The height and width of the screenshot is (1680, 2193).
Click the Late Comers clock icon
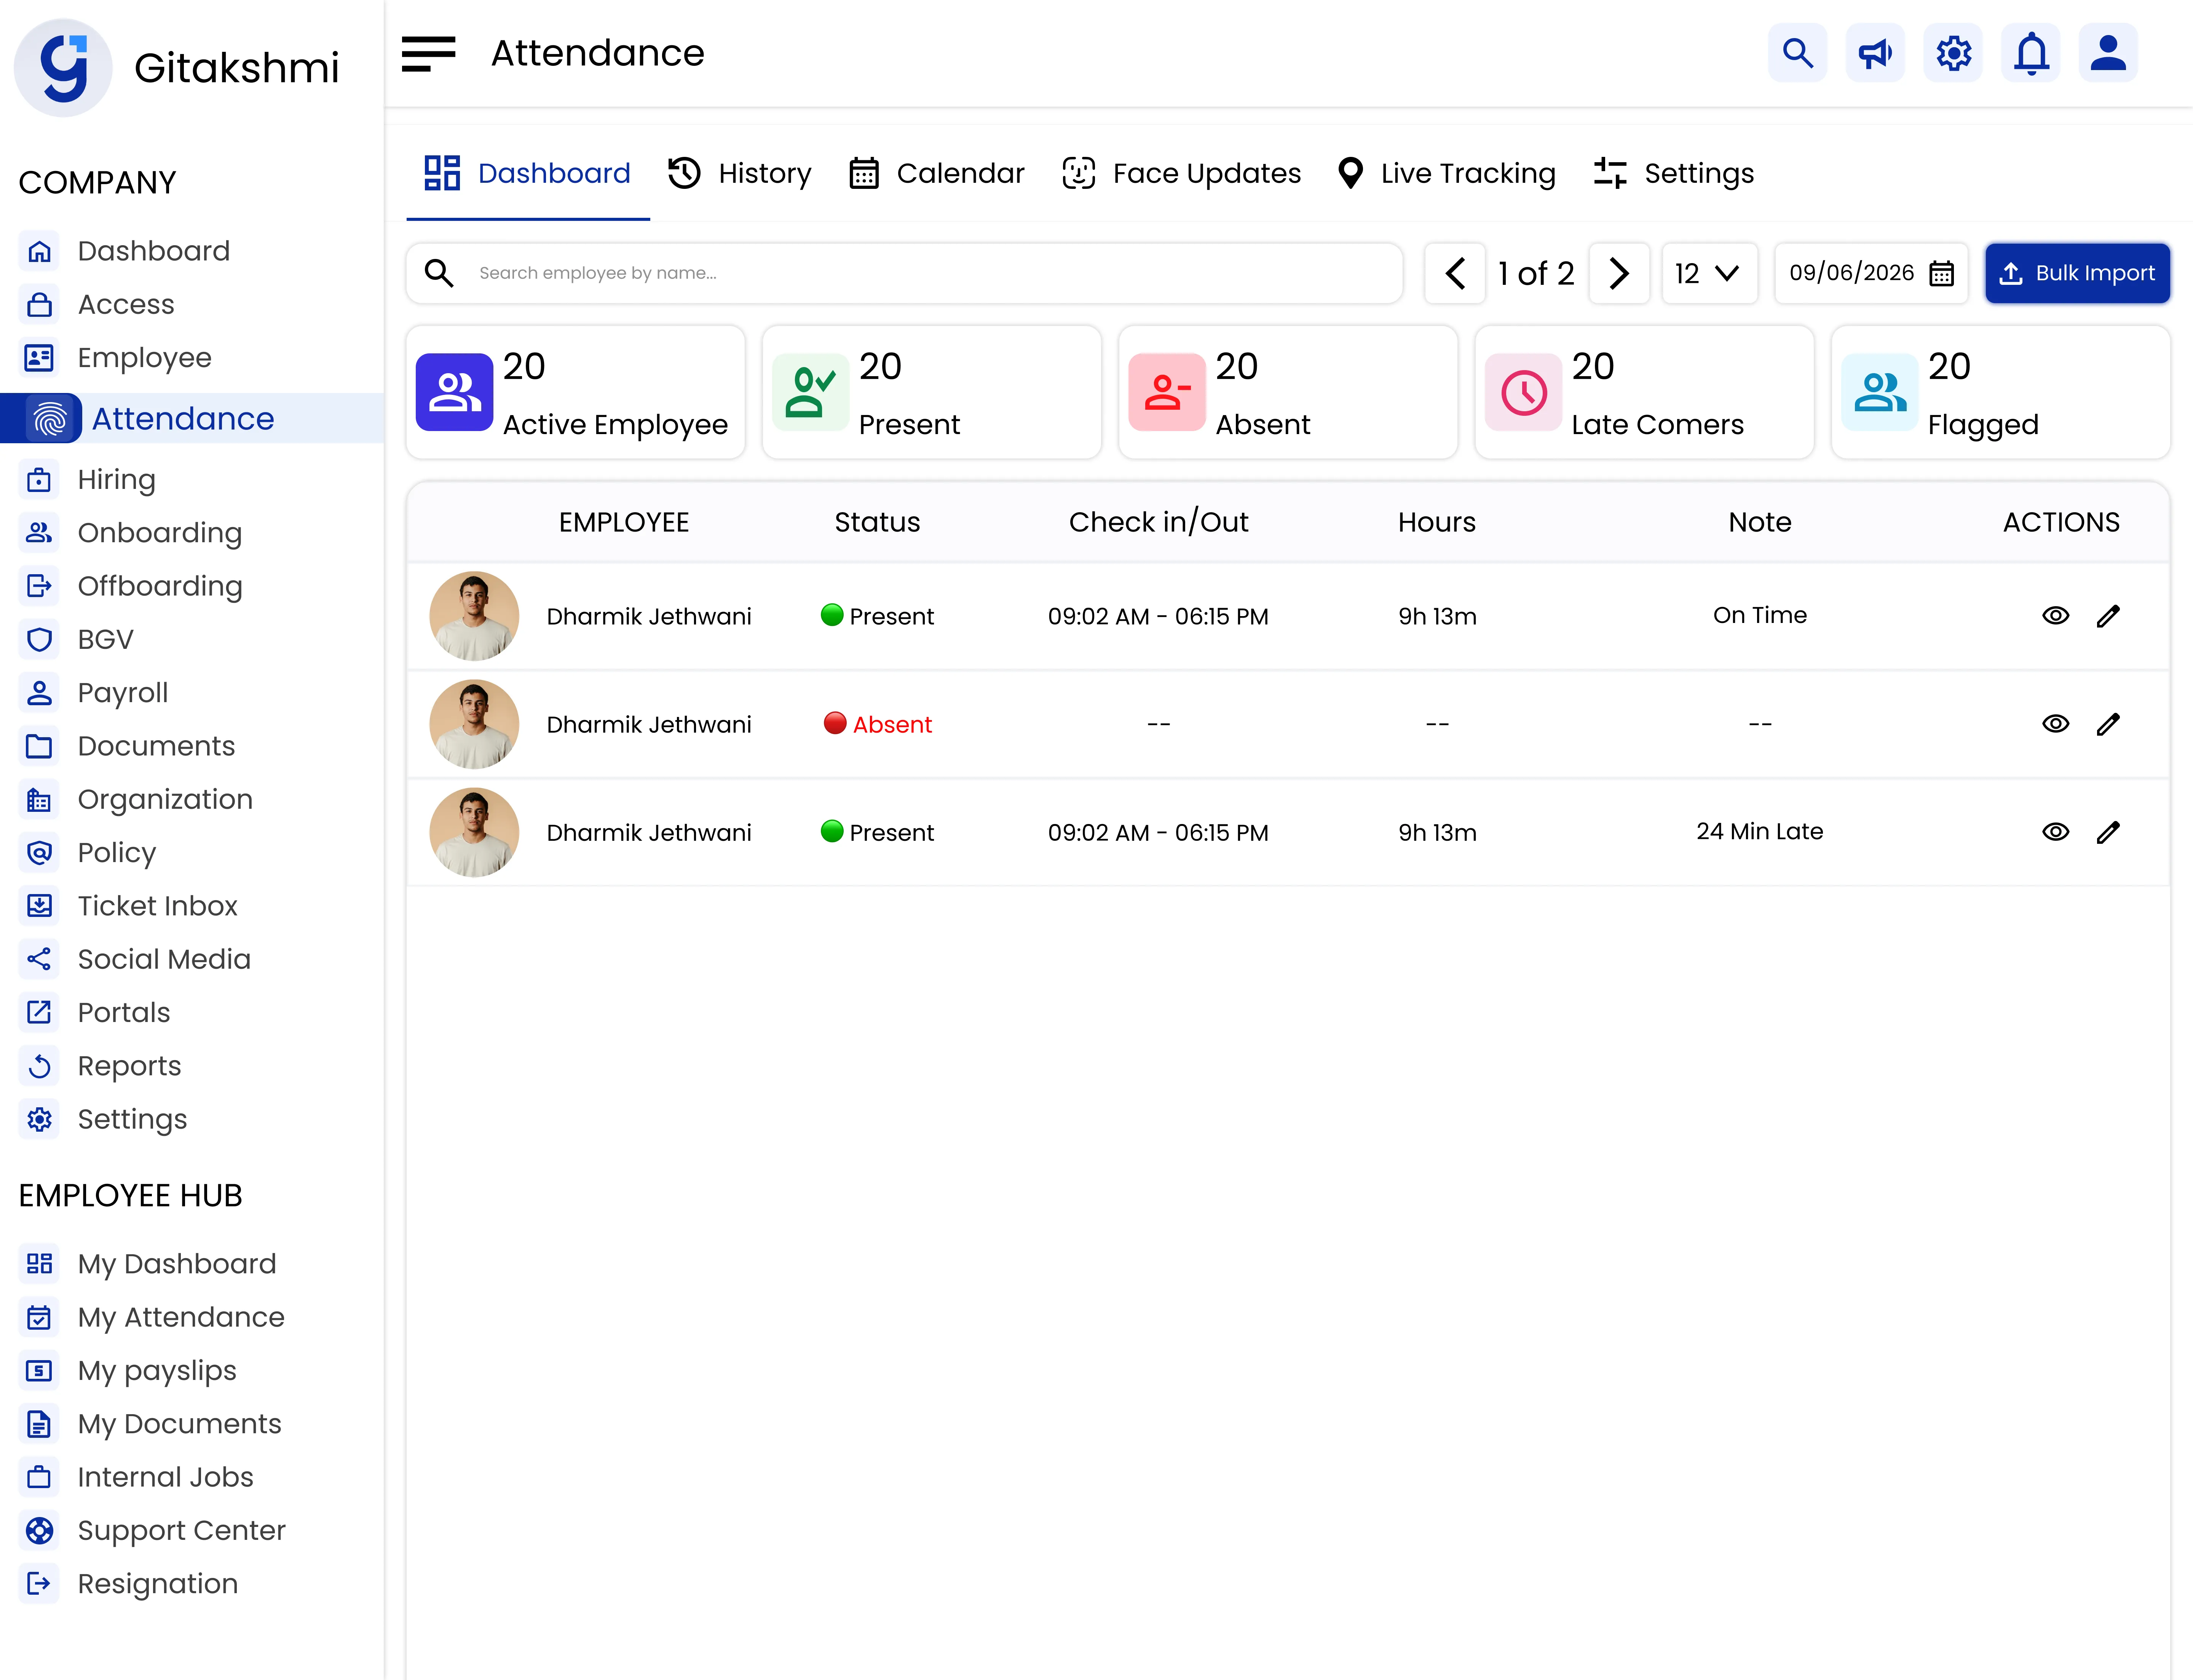coord(1523,392)
